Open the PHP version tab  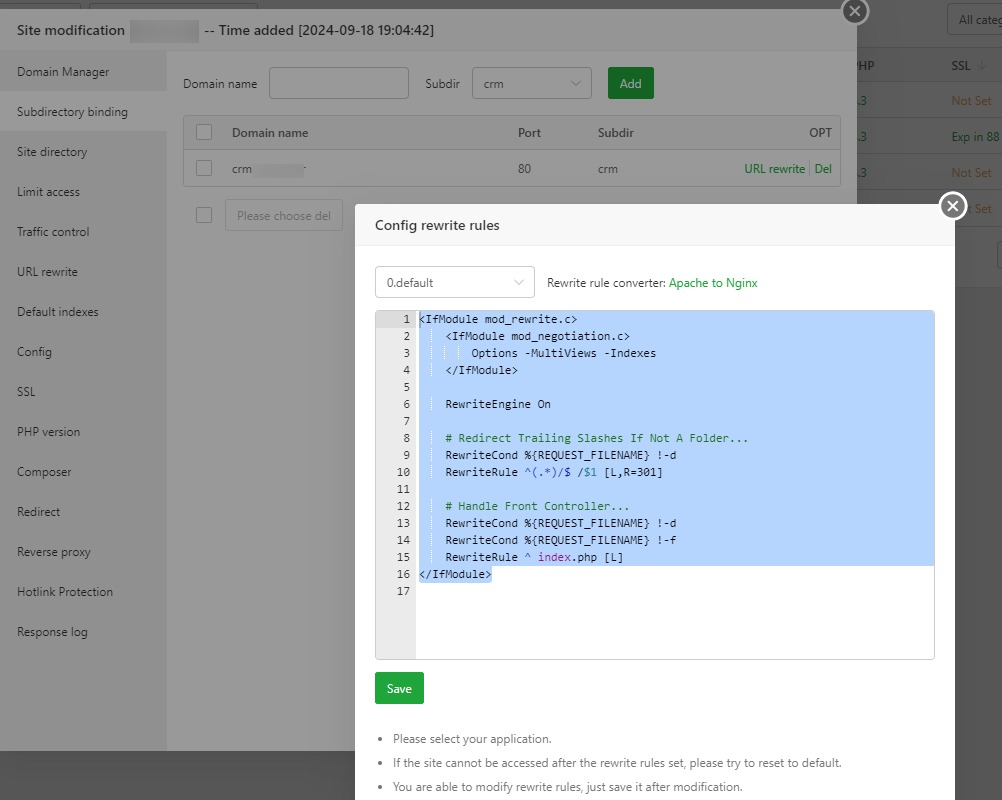click(x=48, y=432)
